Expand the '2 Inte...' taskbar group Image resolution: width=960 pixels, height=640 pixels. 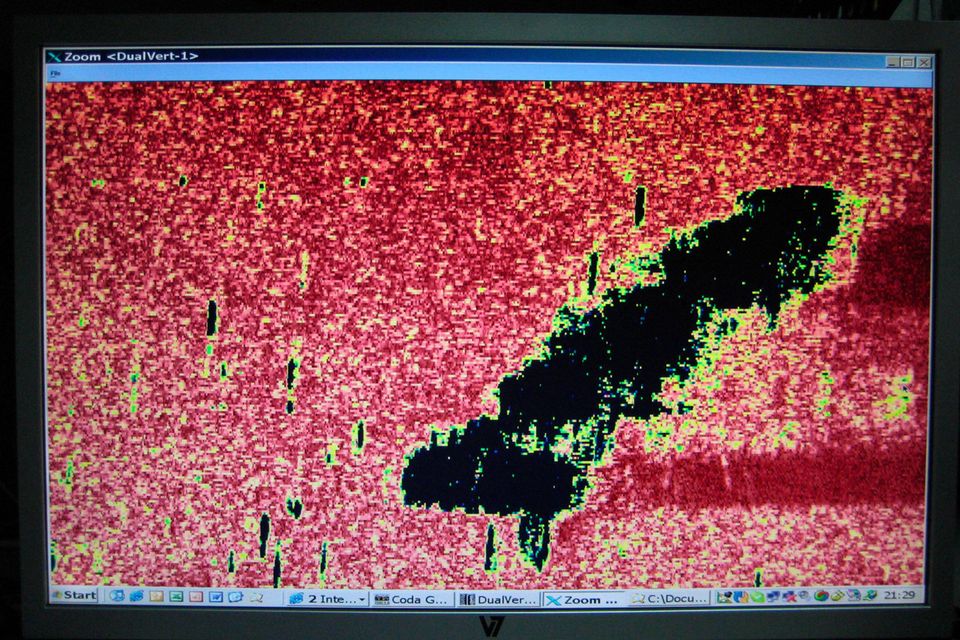(326, 599)
